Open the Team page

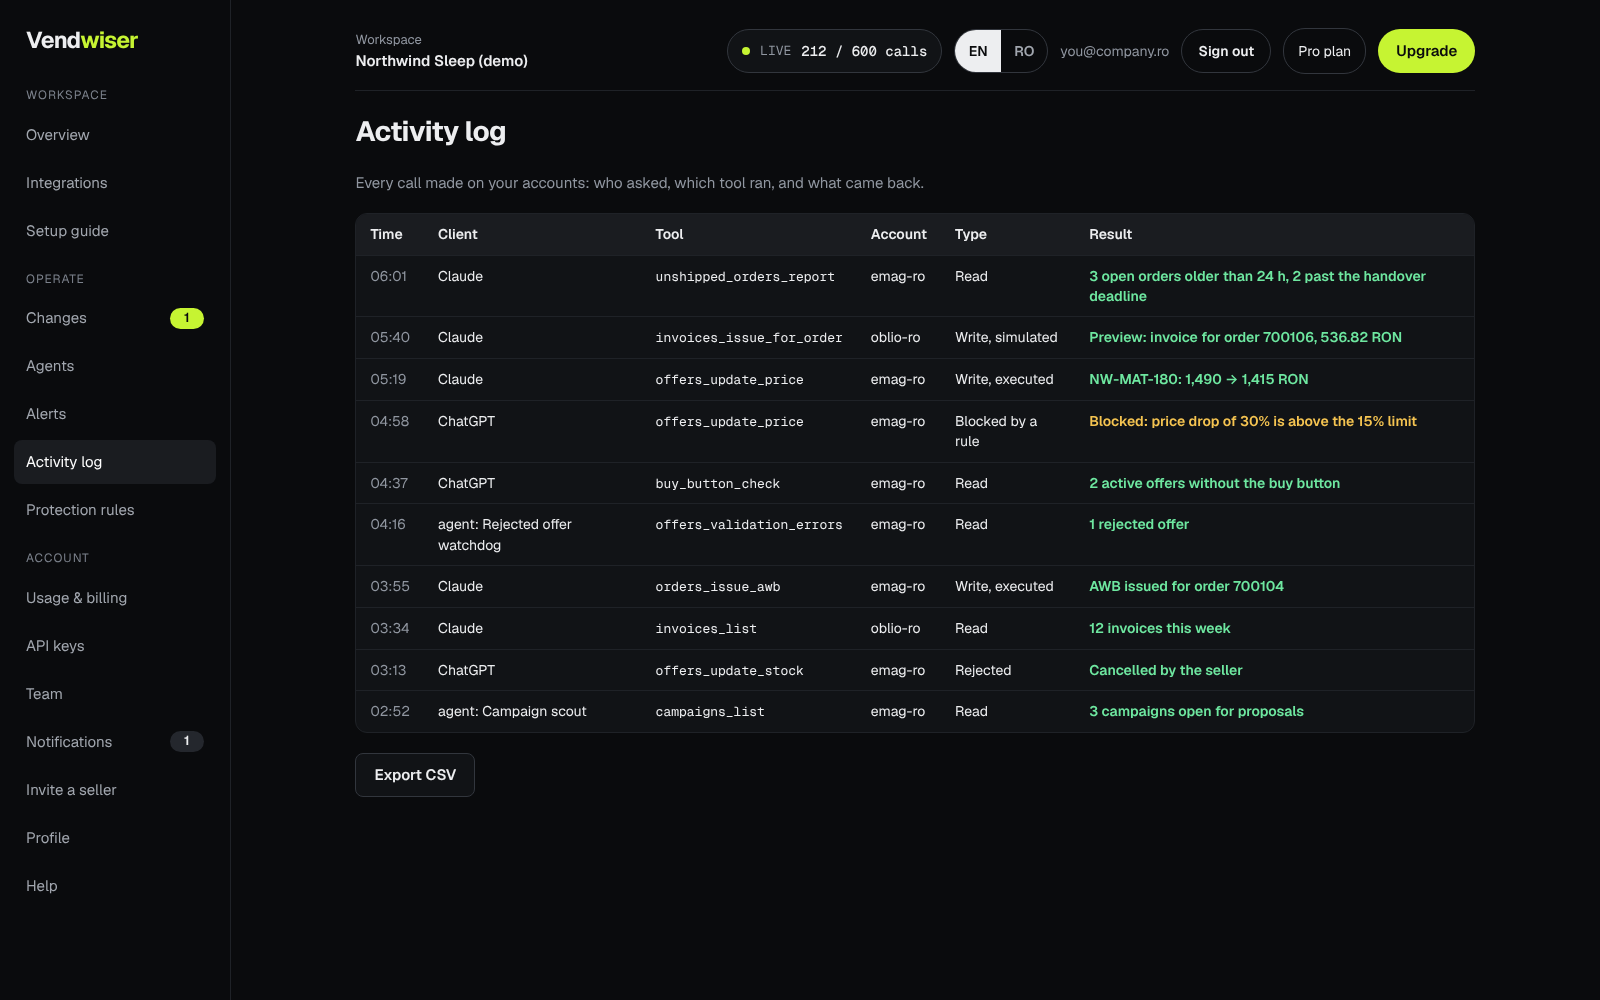point(115,694)
